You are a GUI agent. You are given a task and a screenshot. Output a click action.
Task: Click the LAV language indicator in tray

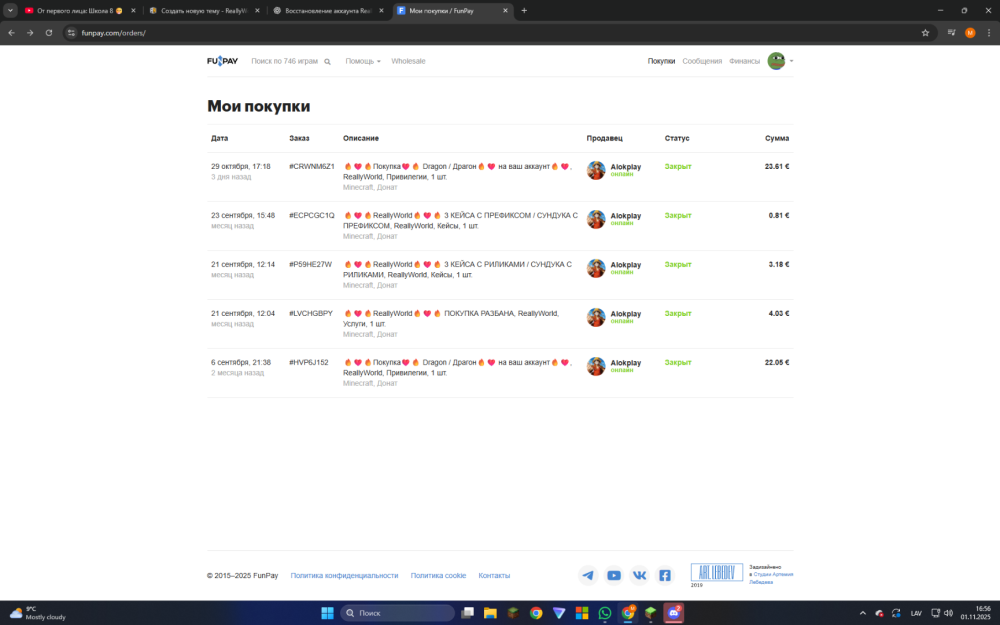coord(916,614)
